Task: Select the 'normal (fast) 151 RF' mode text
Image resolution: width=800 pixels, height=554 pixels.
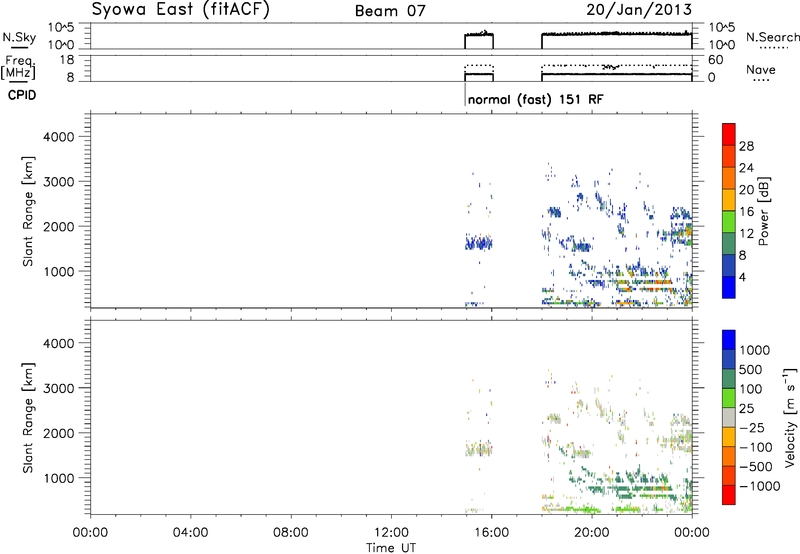Action: pos(535,99)
